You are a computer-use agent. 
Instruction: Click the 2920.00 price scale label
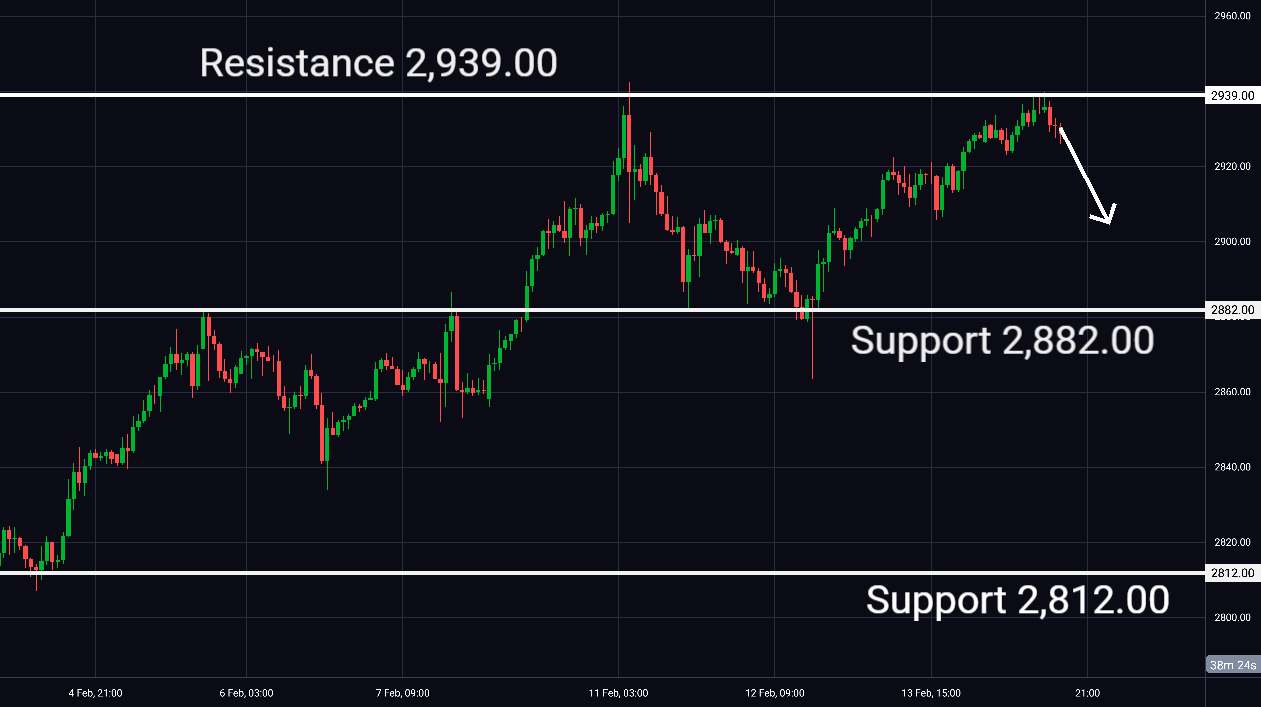tap(1231, 166)
